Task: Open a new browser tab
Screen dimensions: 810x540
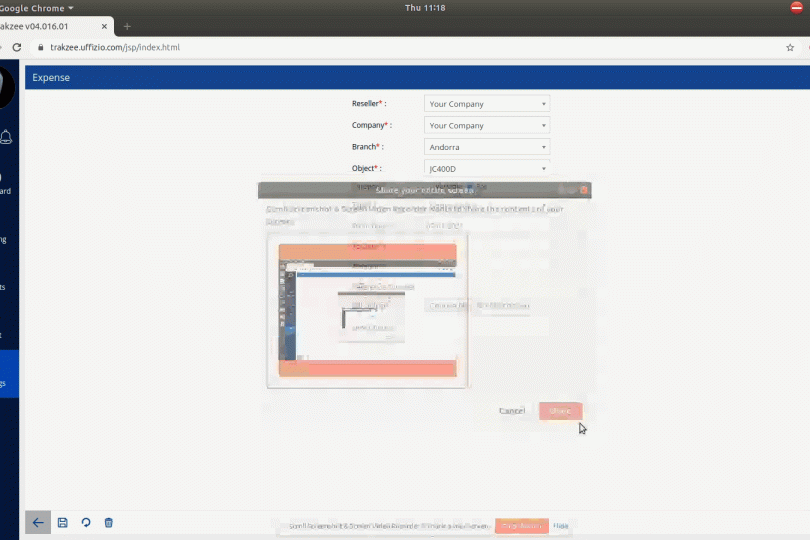Action: click(x=127, y=26)
